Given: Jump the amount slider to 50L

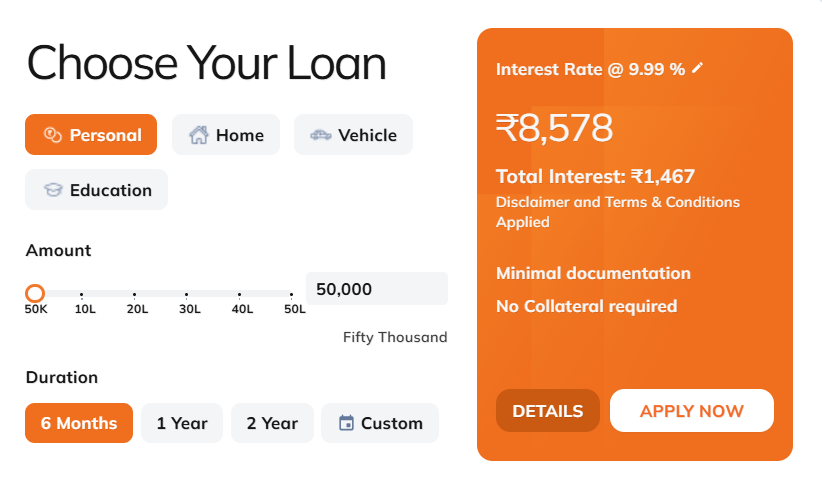Looking at the screenshot, I should pyautogui.click(x=292, y=293).
